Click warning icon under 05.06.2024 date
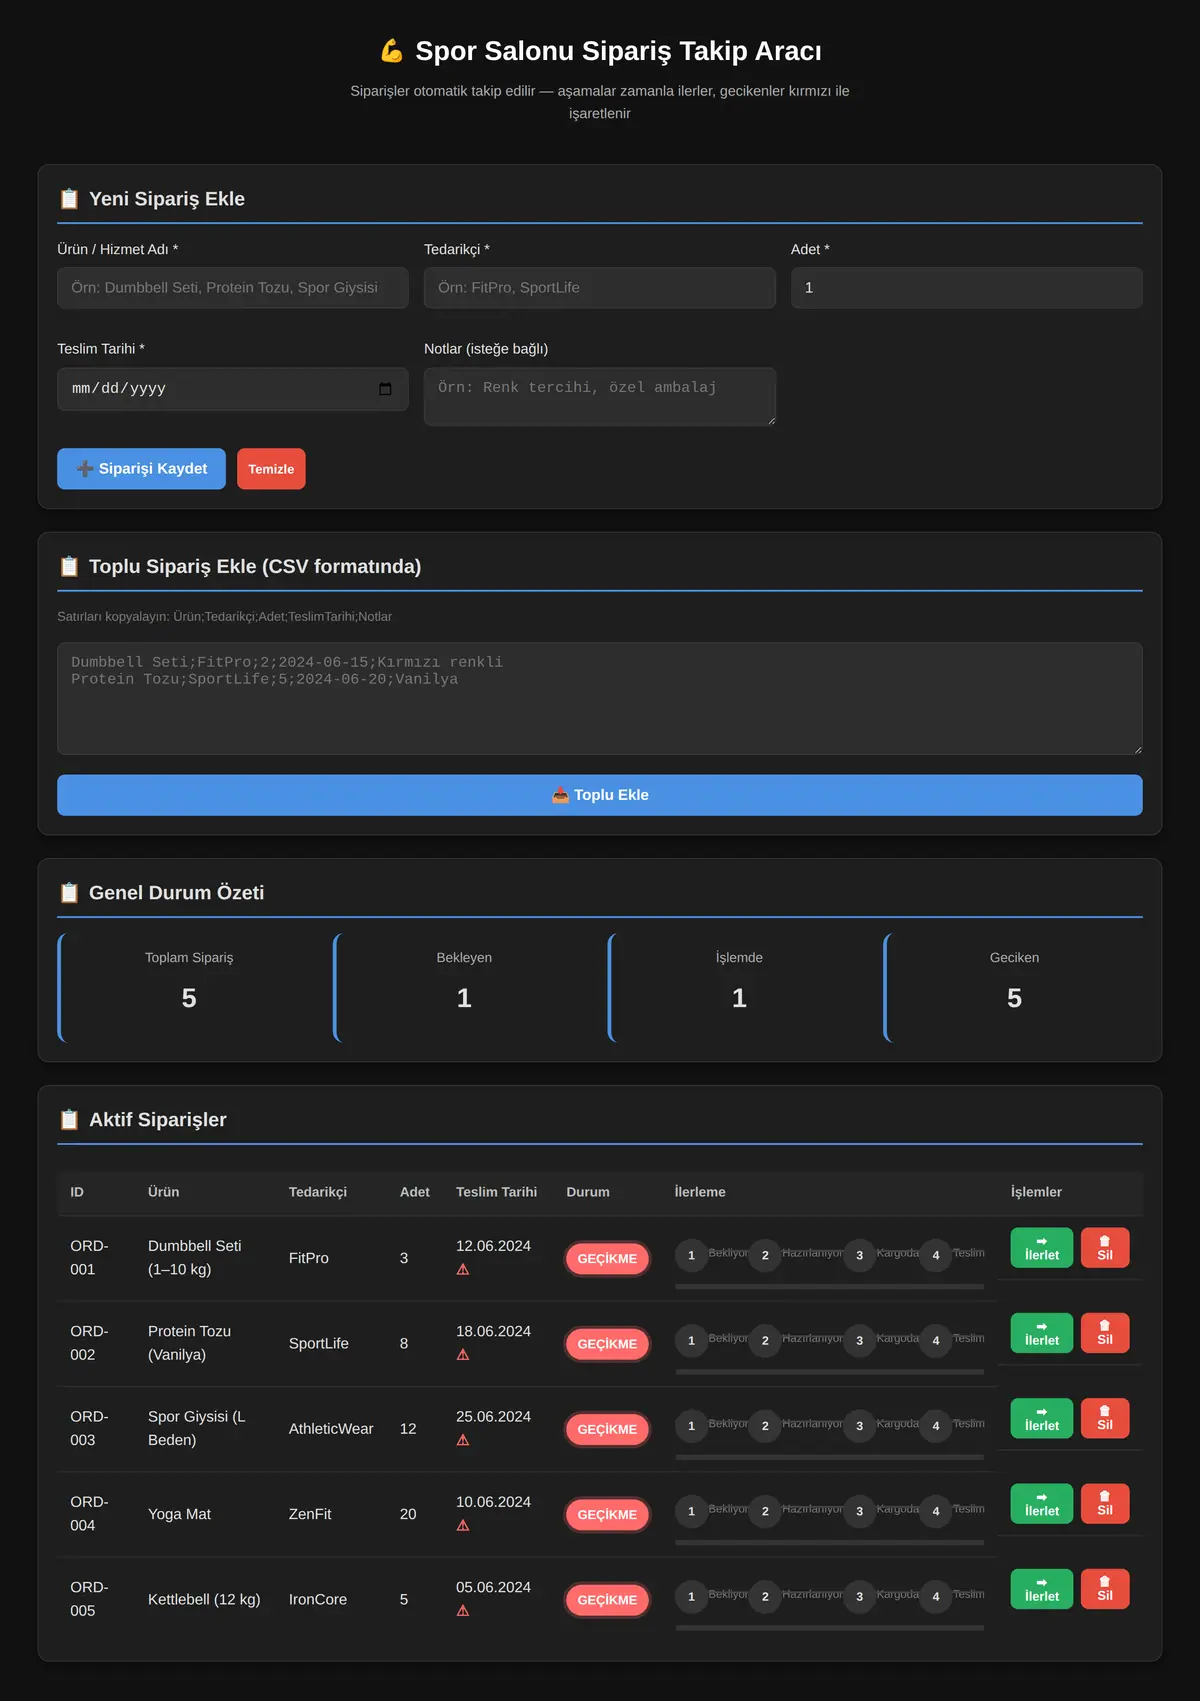 pyautogui.click(x=463, y=1611)
